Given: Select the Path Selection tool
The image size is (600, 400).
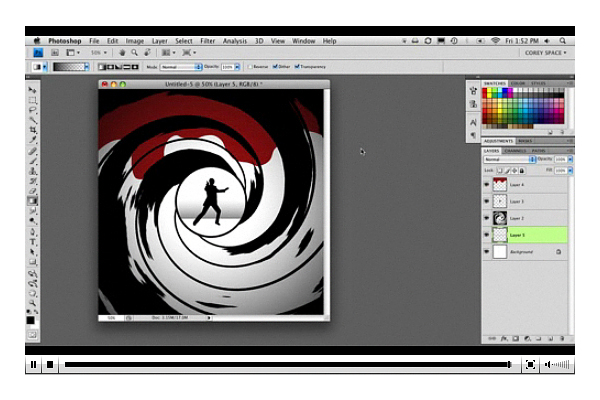Looking at the screenshot, I should [33, 252].
